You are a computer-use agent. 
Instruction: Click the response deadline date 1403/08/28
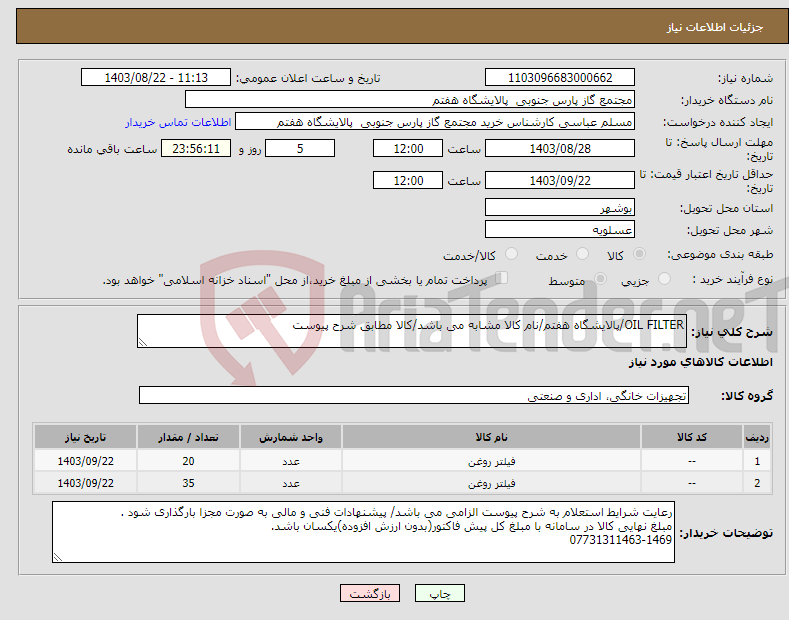(560, 148)
